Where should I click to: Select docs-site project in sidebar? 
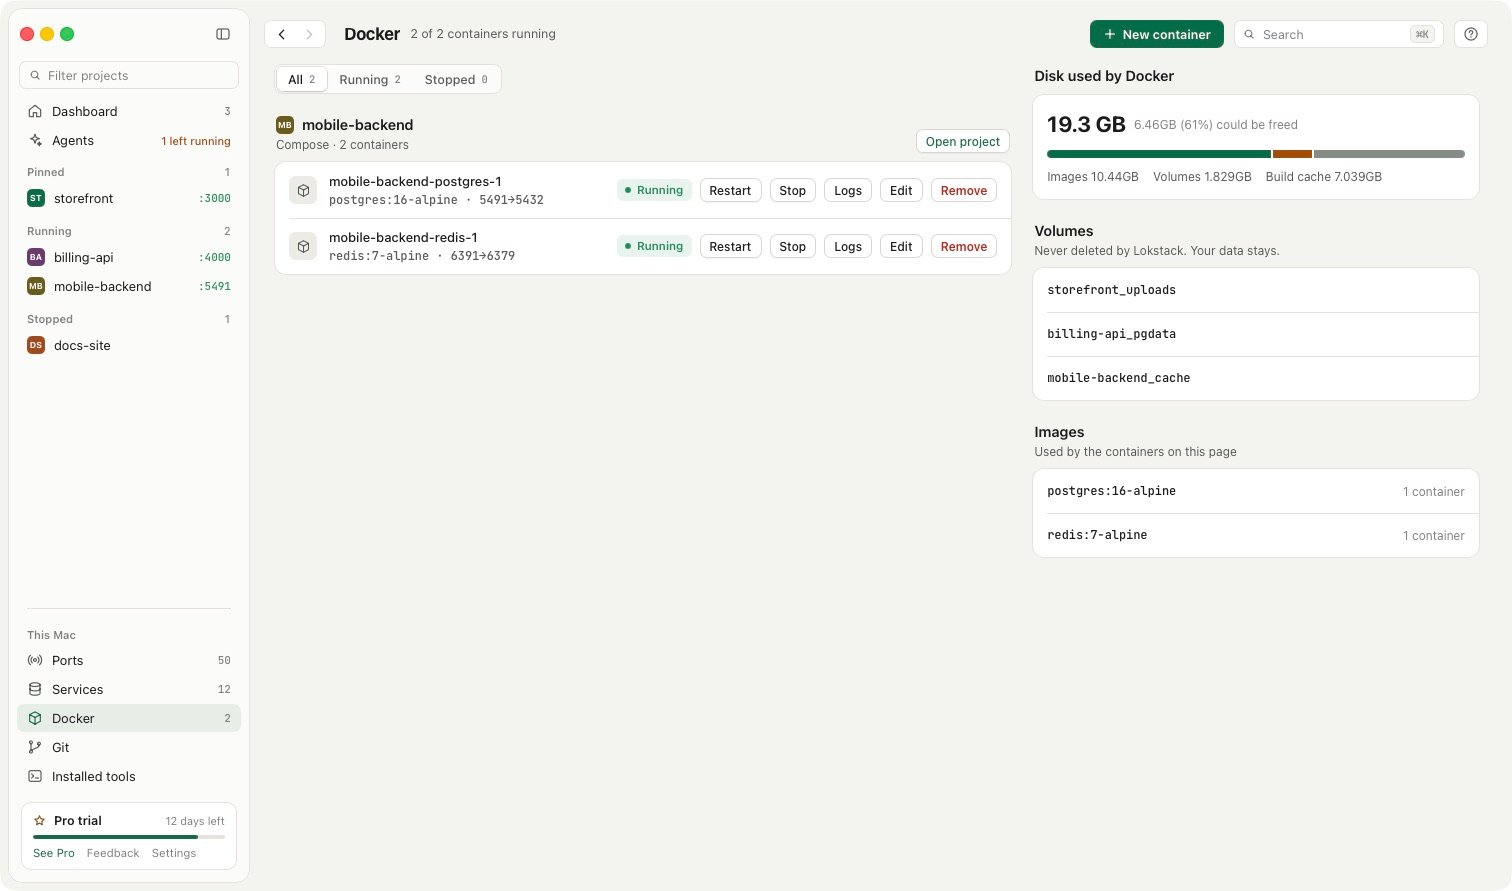(x=129, y=345)
